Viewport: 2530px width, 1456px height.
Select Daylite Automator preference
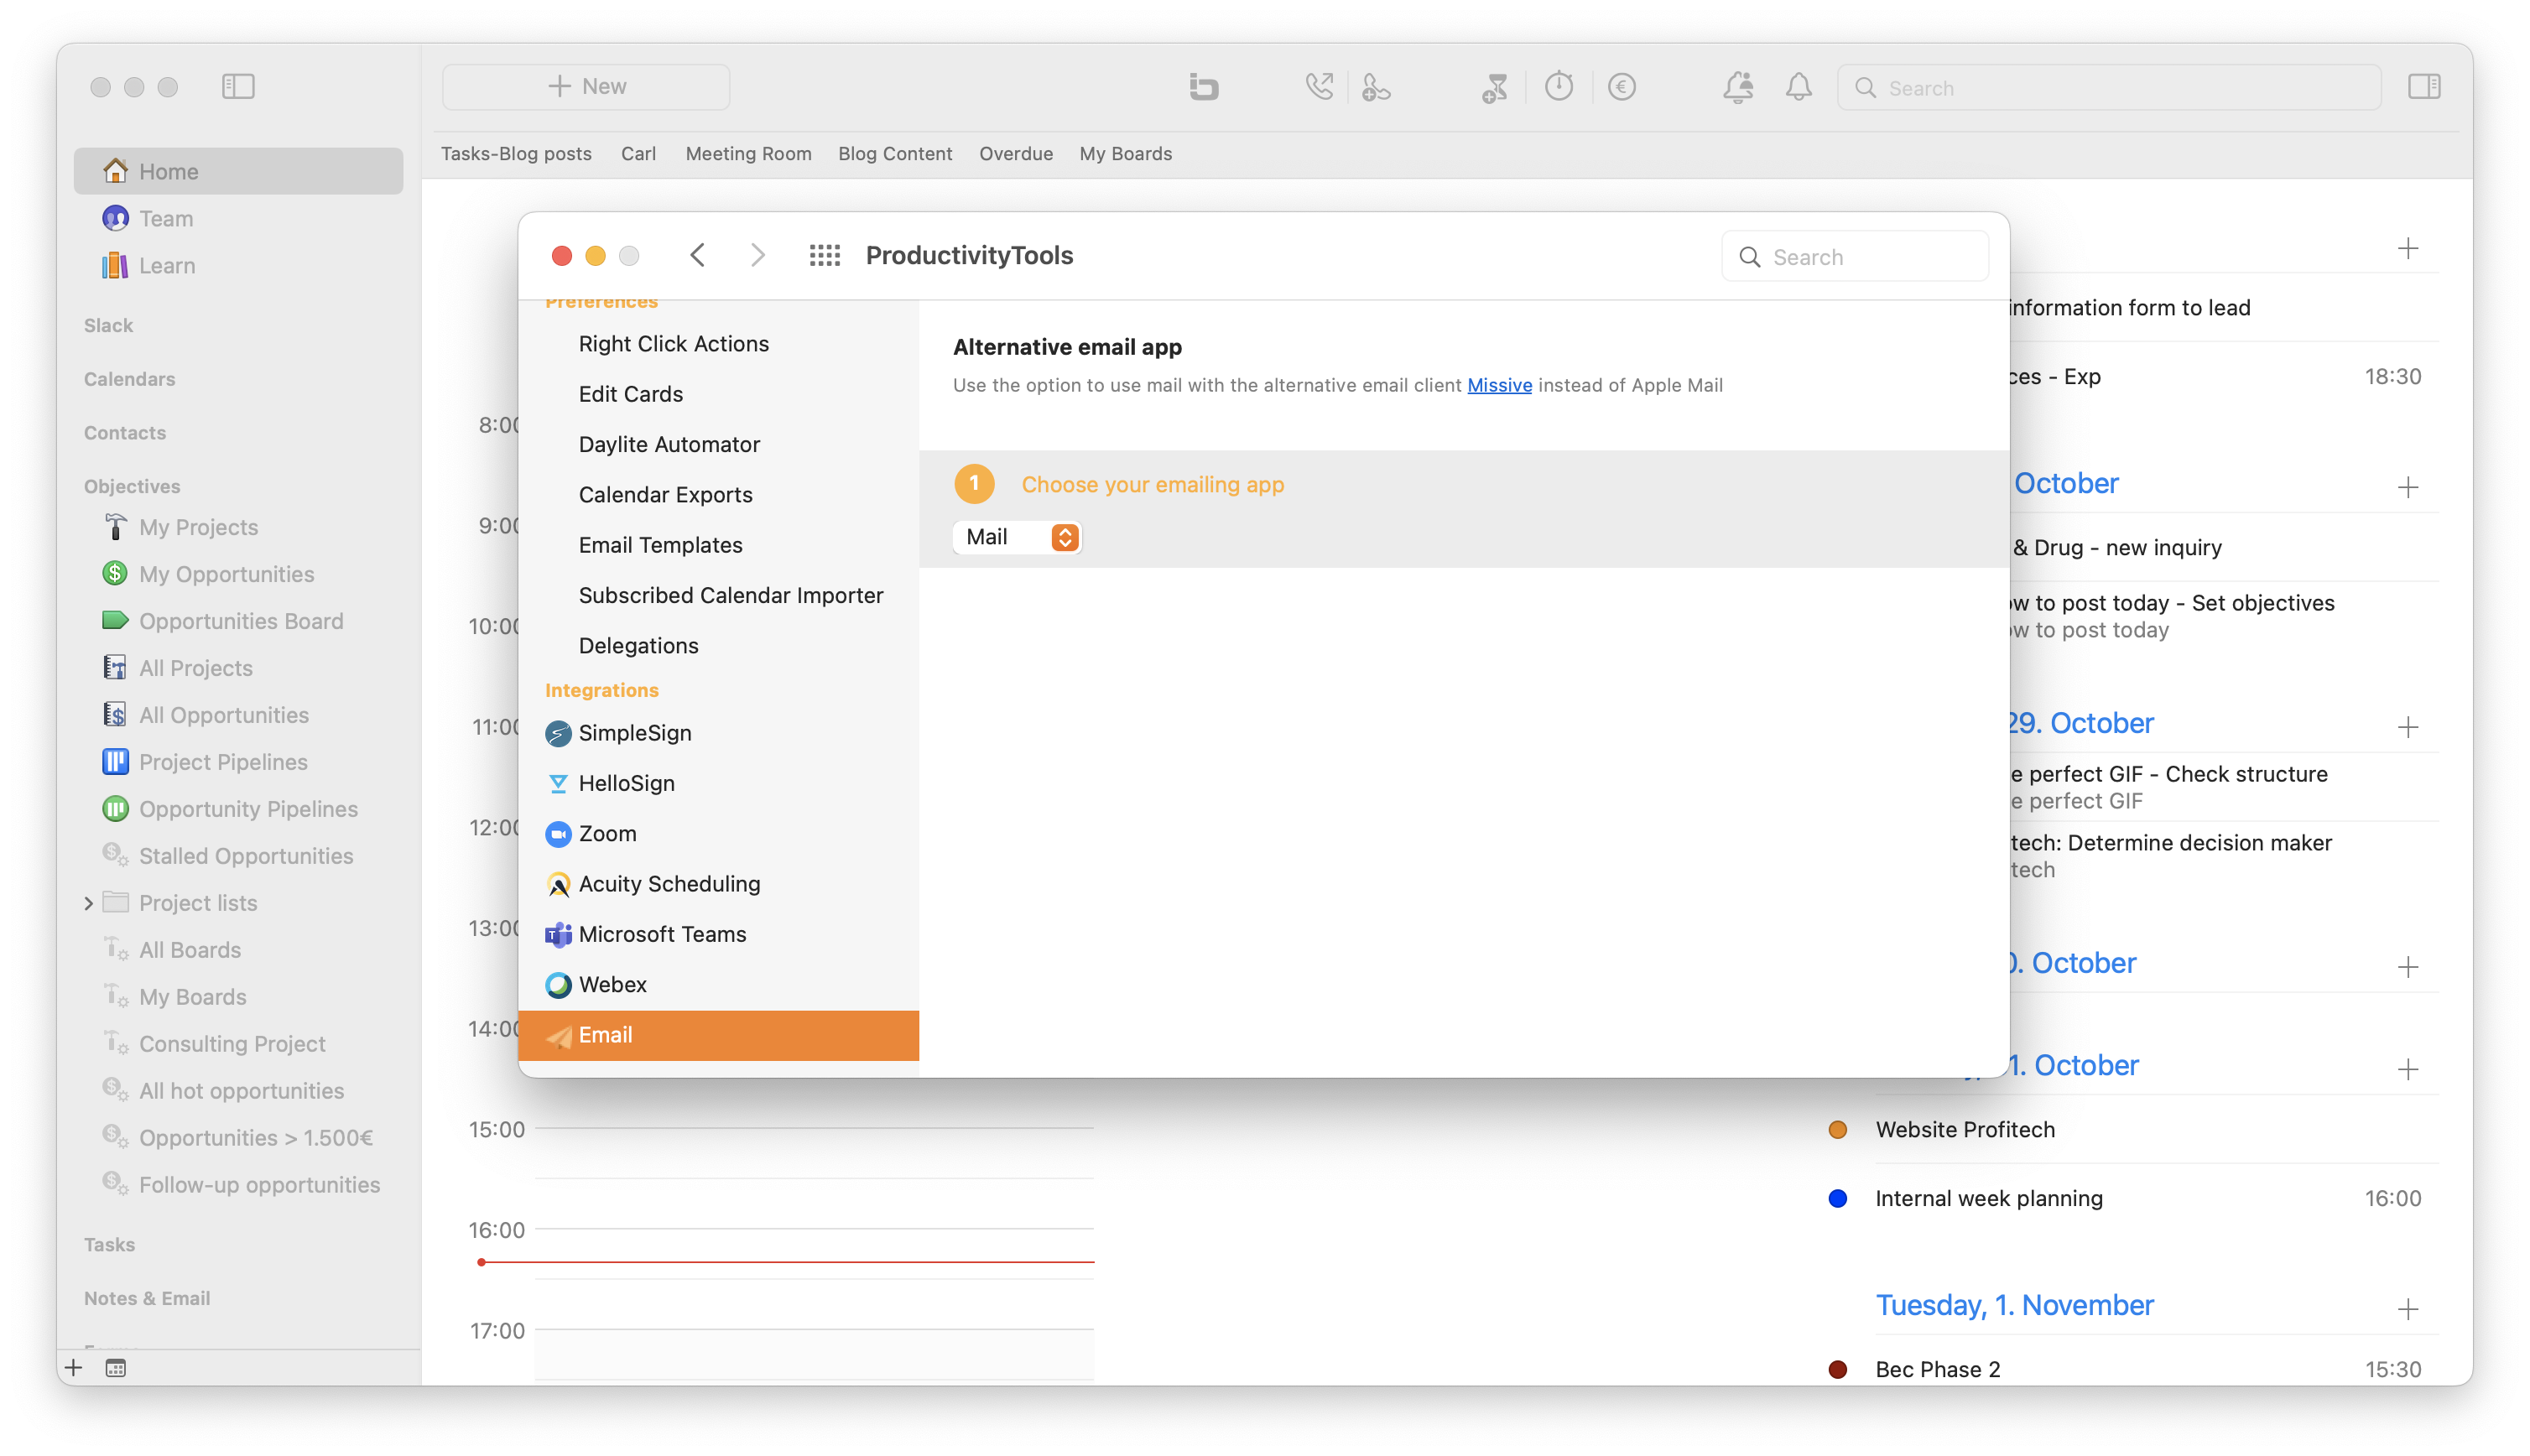pyautogui.click(x=718, y=444)
